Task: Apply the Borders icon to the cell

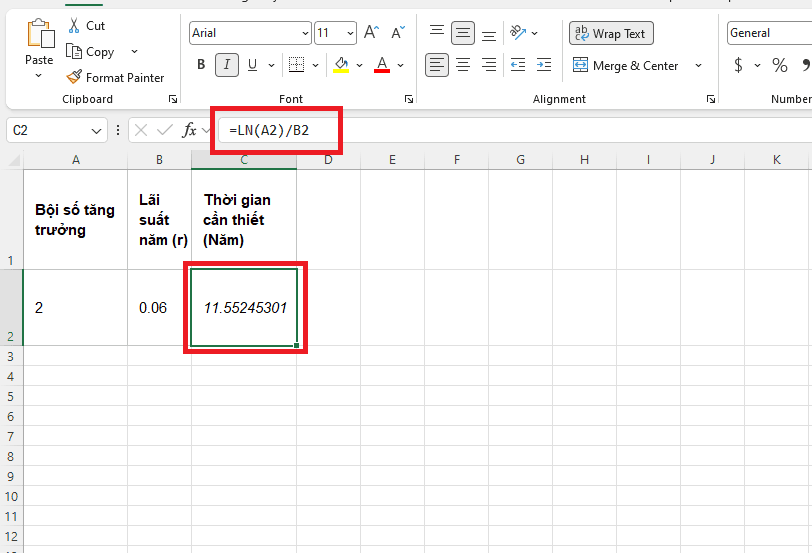Action: [x=296, y=65]
